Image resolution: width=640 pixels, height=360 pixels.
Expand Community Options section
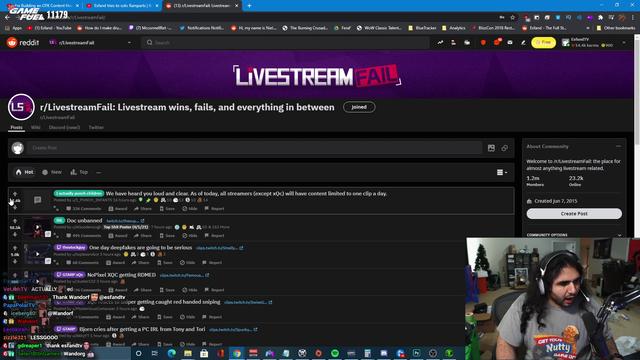pyautogui.click(x=574, y=235)
